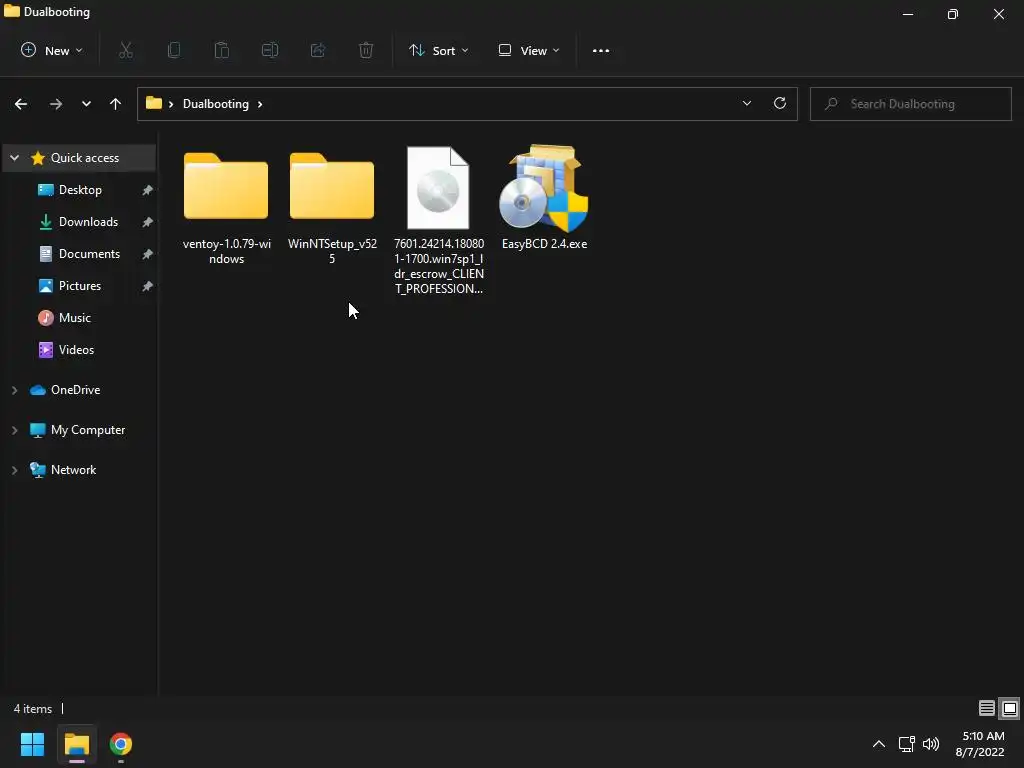Open Pictures from Quick access

(80, 286)
